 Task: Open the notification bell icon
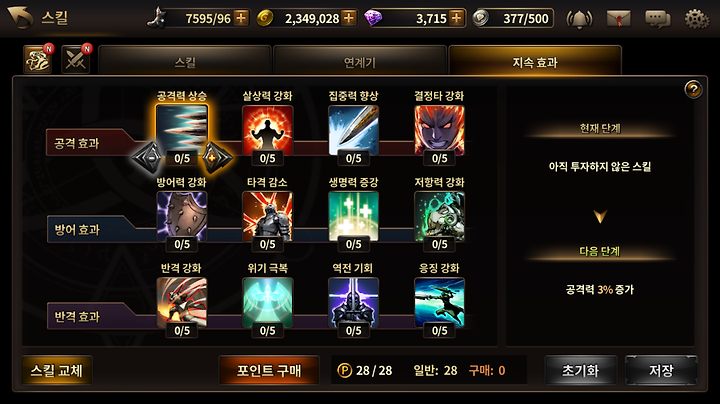[579, 19]
